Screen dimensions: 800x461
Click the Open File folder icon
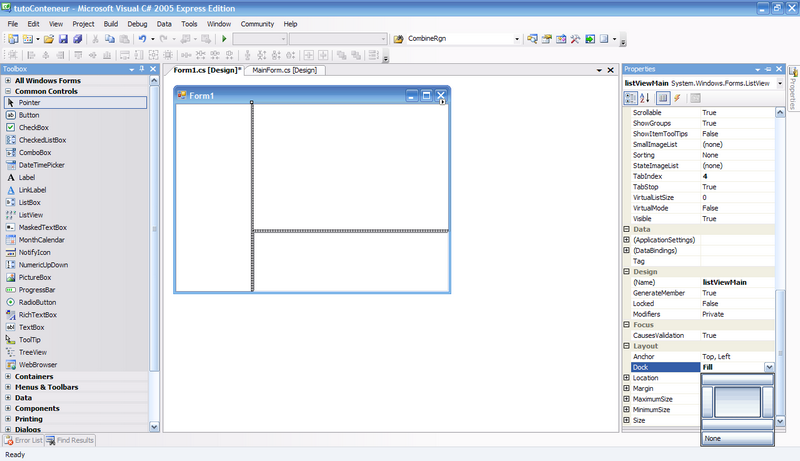tap(48, 39)
